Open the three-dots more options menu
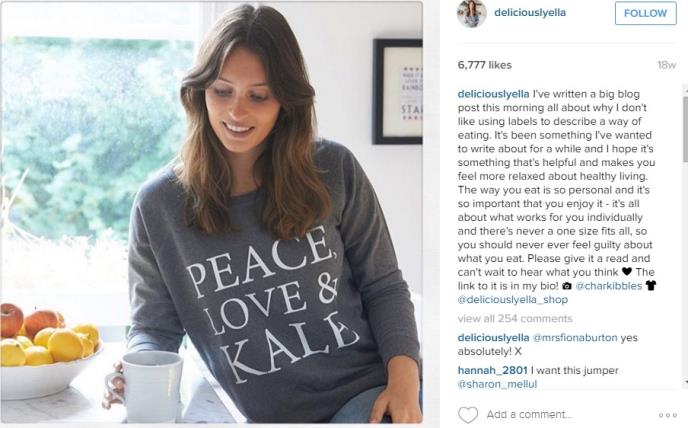 coord(667,415)
